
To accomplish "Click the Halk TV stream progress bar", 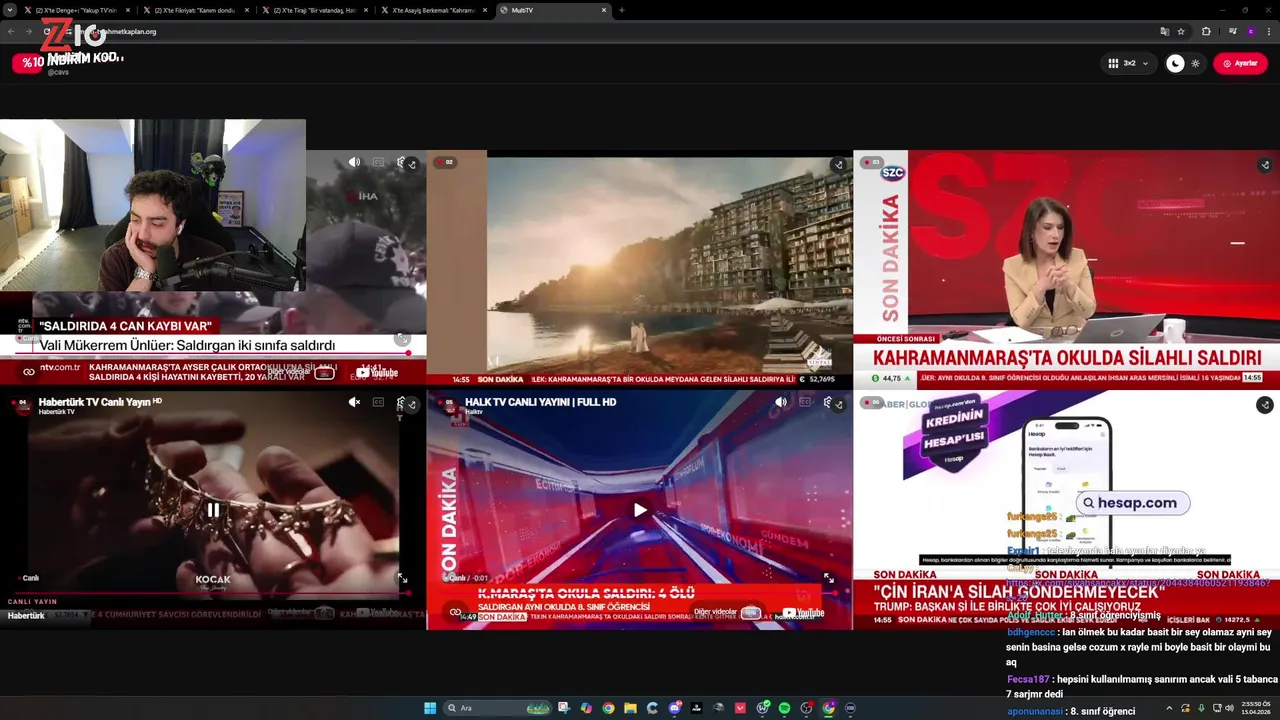I will click(640, 593).
